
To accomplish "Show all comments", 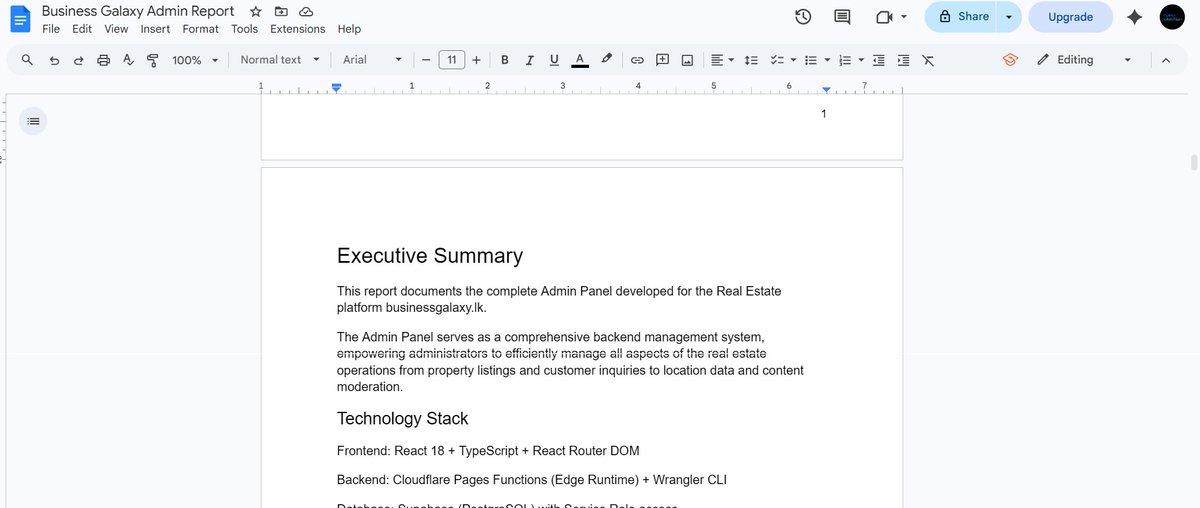I will (x=842, y=17).
